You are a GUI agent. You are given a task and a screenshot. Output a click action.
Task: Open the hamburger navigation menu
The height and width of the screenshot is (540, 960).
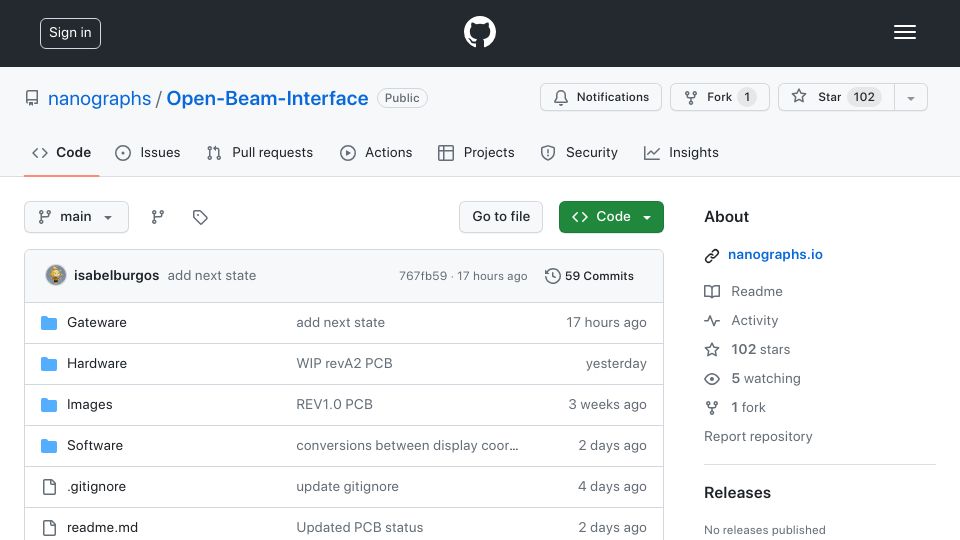point(904,32)
